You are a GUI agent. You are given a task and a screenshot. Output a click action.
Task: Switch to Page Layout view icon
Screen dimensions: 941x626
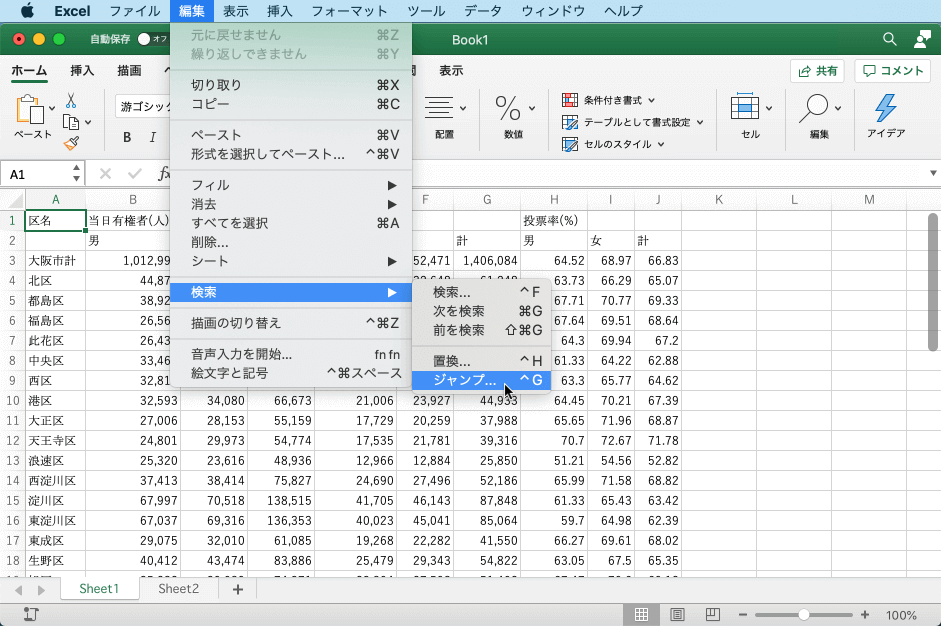(x=677, y=615)
